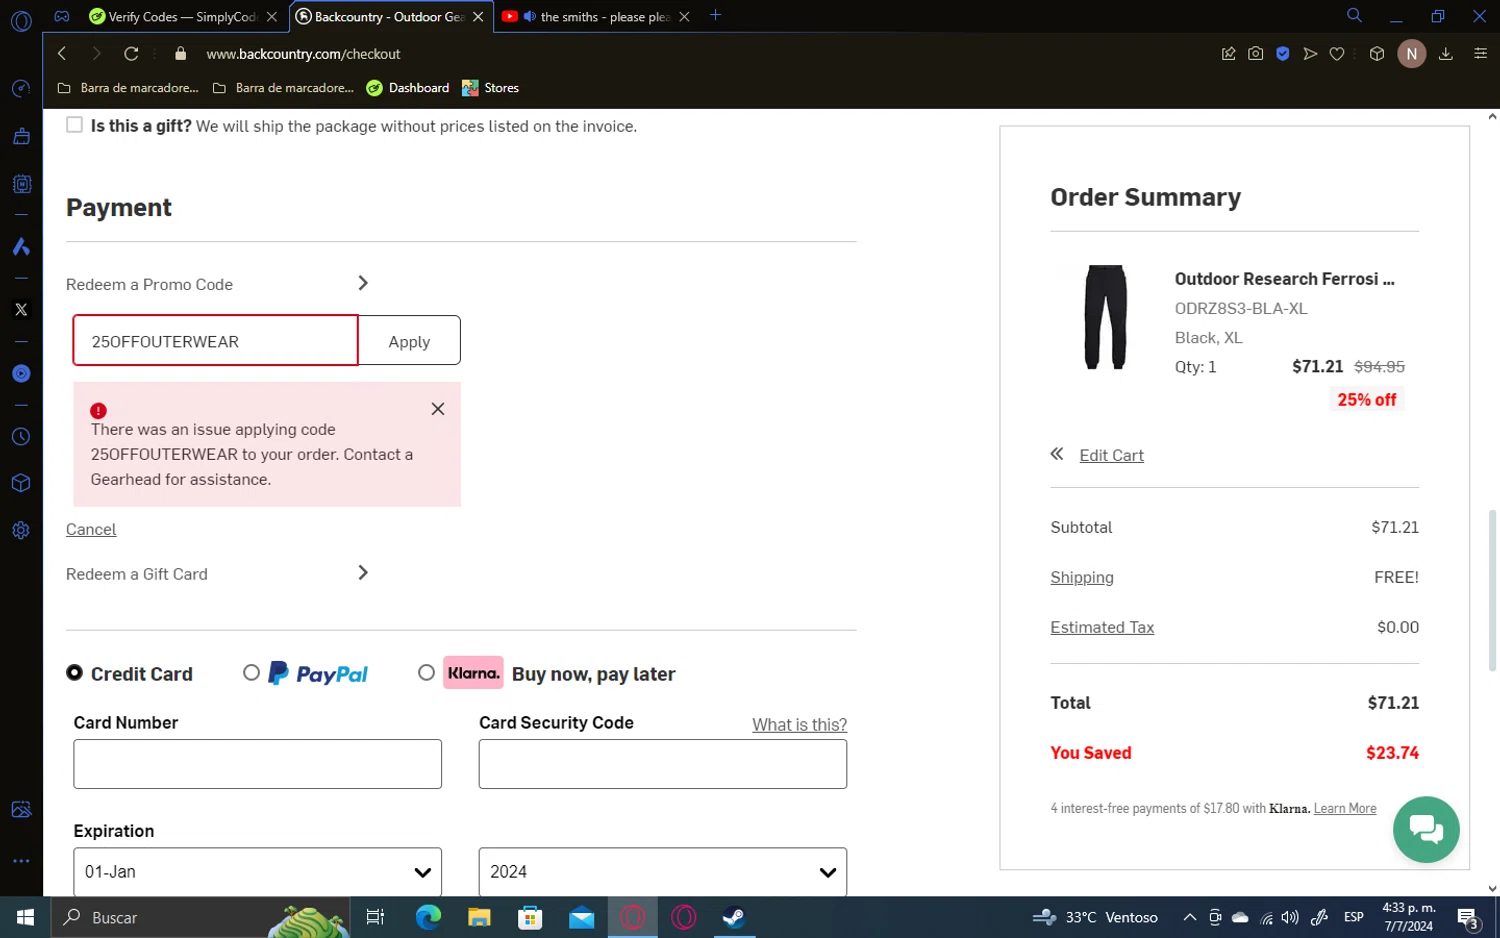
Task: Open File Explorer from the taskbar
Action: 479,917
